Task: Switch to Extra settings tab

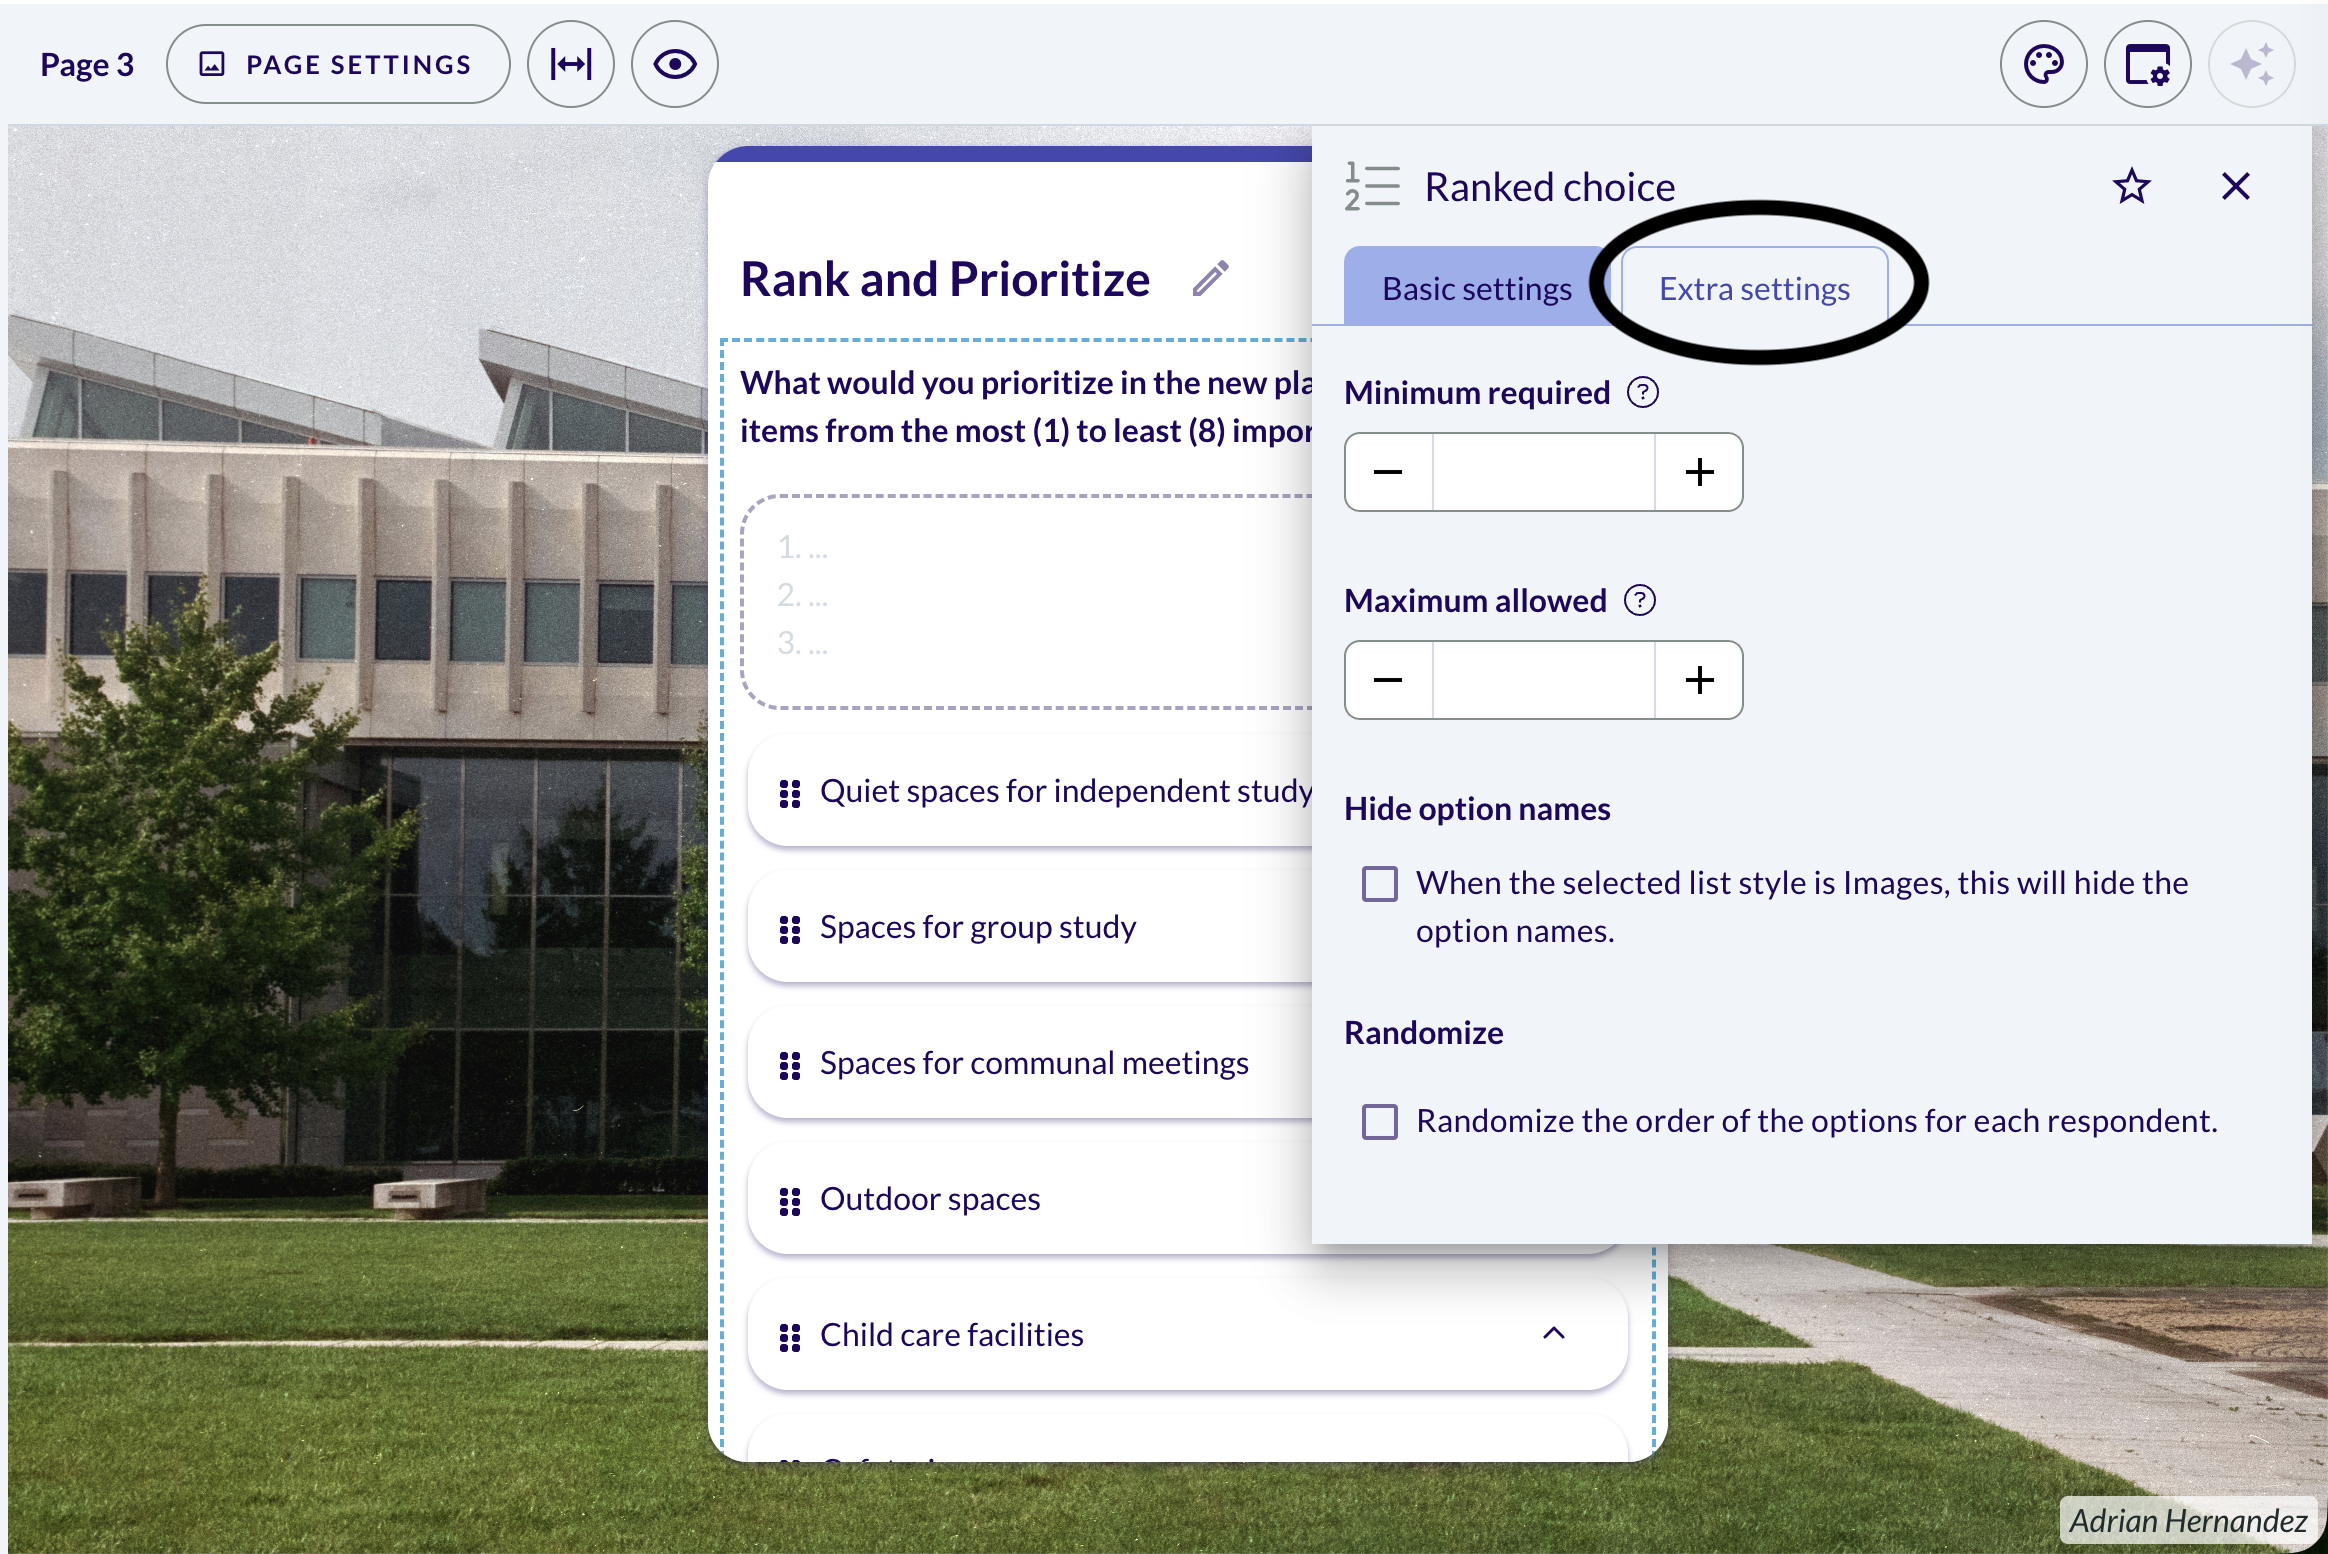Action: point(1754,288)
